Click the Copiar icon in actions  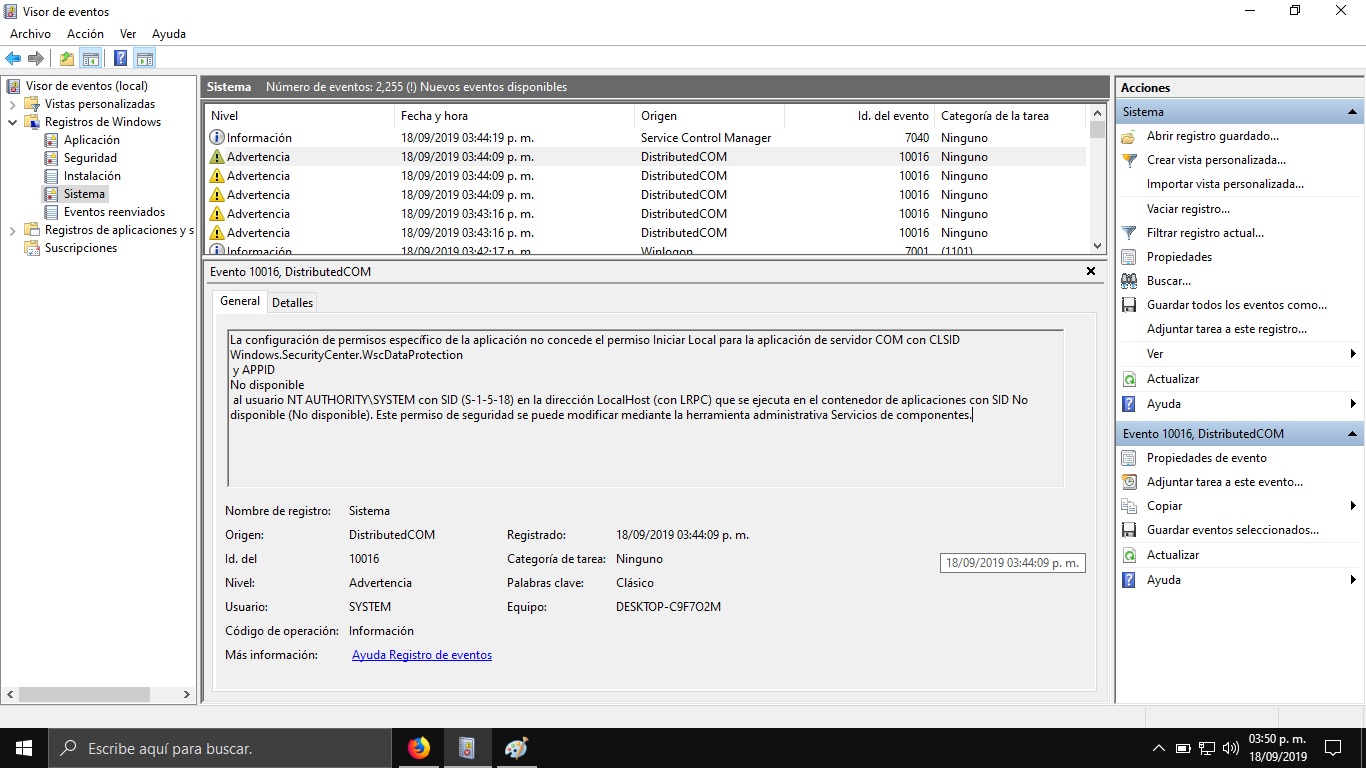(x=1129, y=506)
